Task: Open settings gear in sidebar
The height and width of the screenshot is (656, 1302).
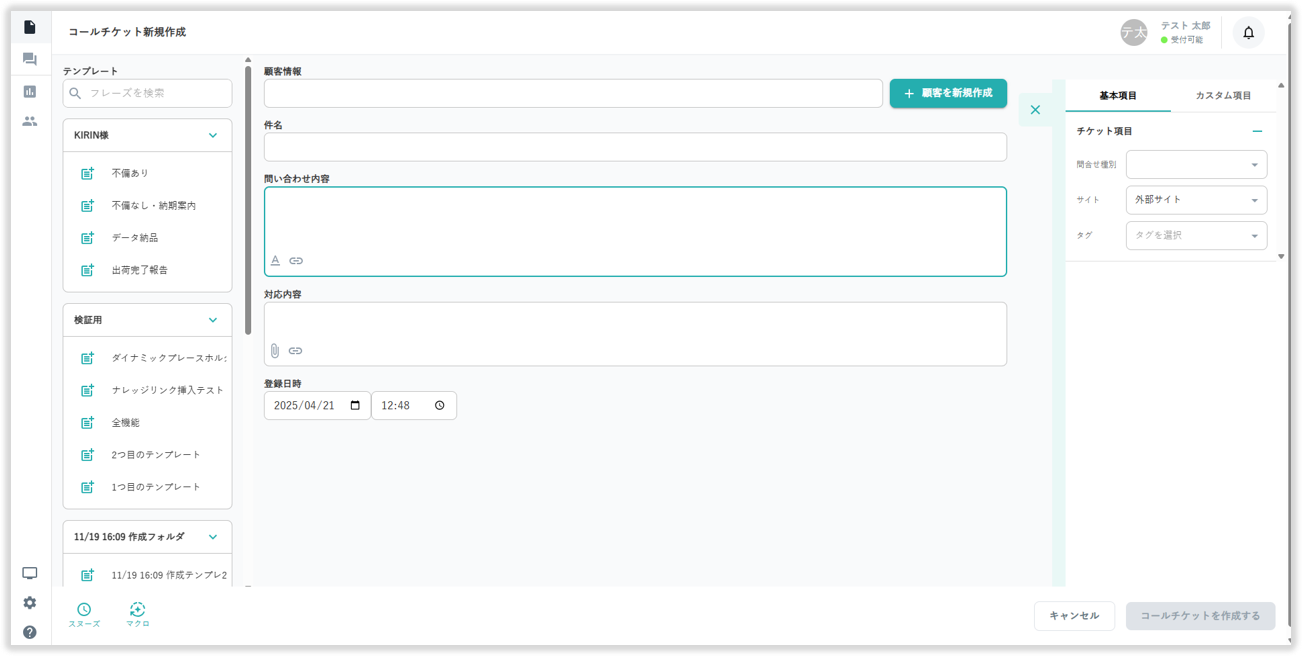Action: pyautogui.click(x=30, y=603)
